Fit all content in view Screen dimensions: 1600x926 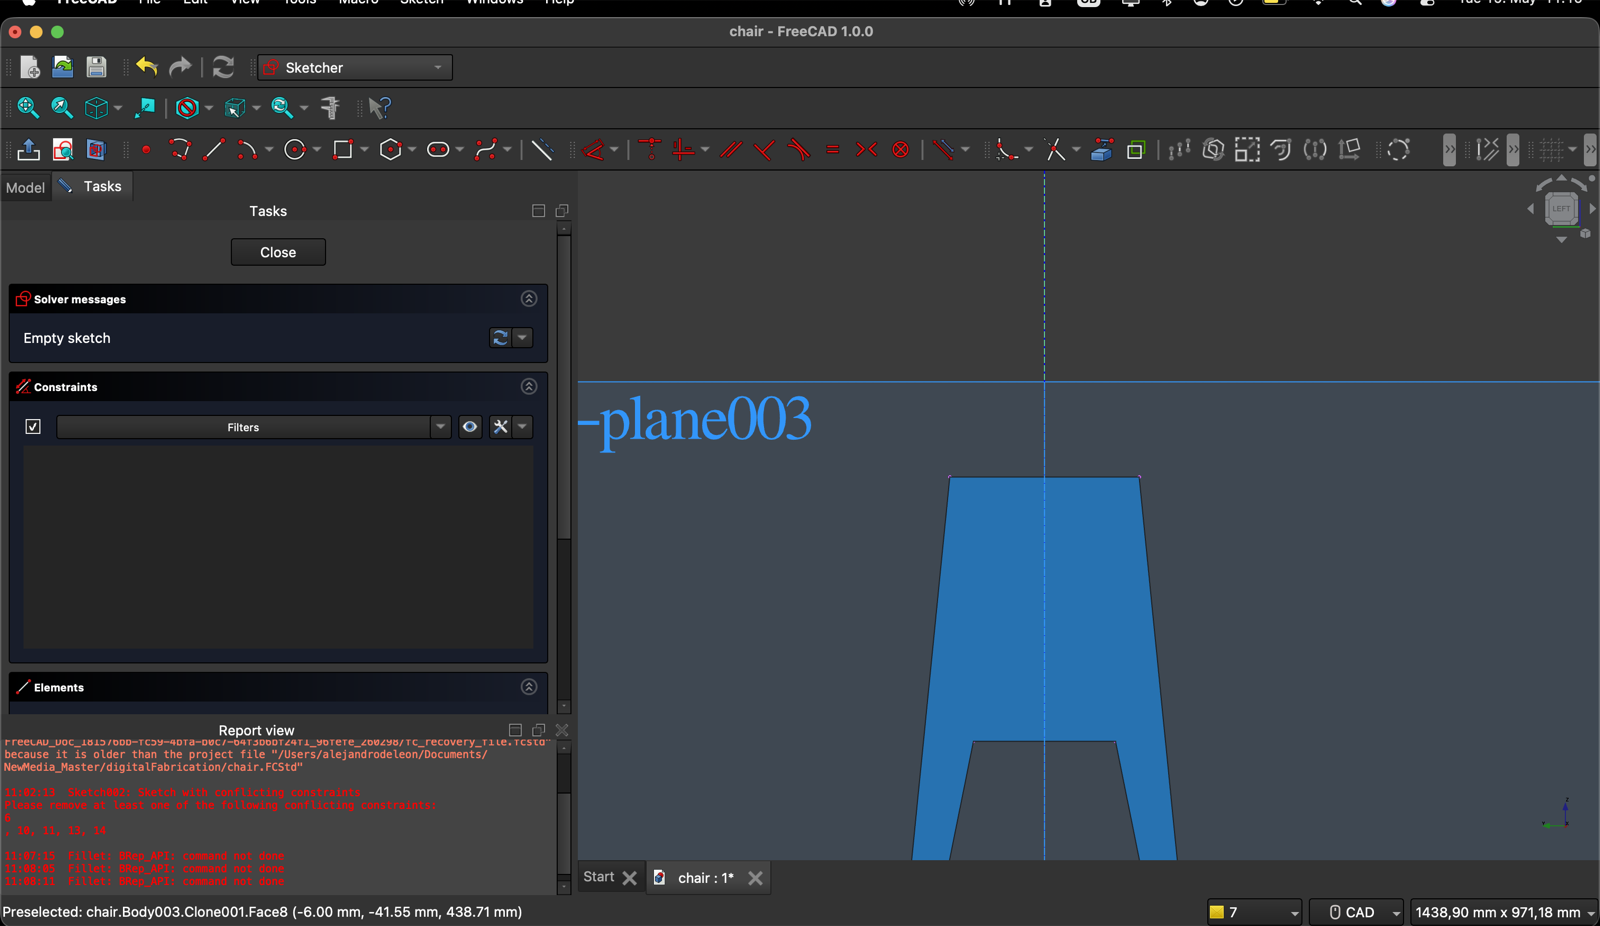pos(28,107)
